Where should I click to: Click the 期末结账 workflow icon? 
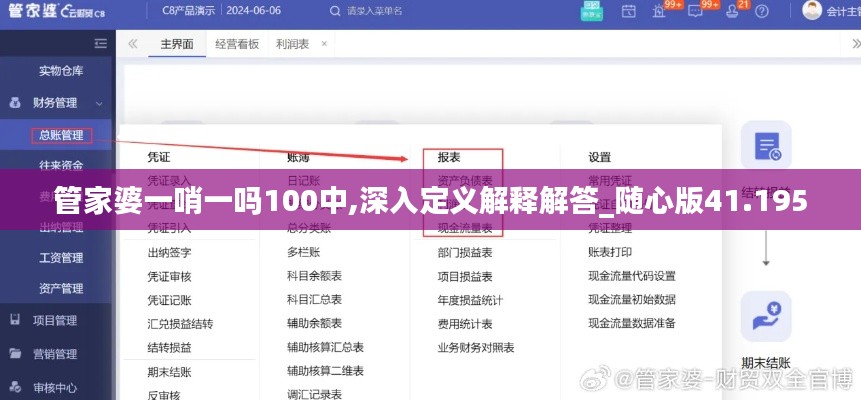[766, 316]
